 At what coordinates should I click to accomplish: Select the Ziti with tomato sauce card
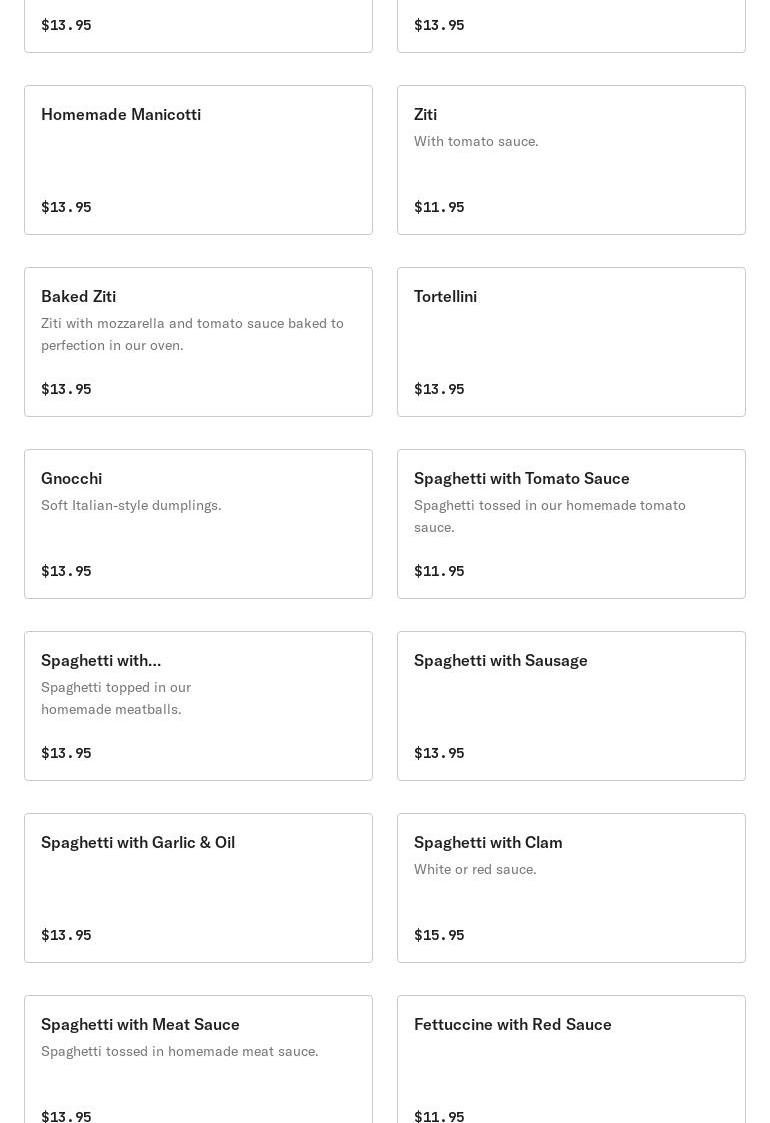(x=571, y=160)
